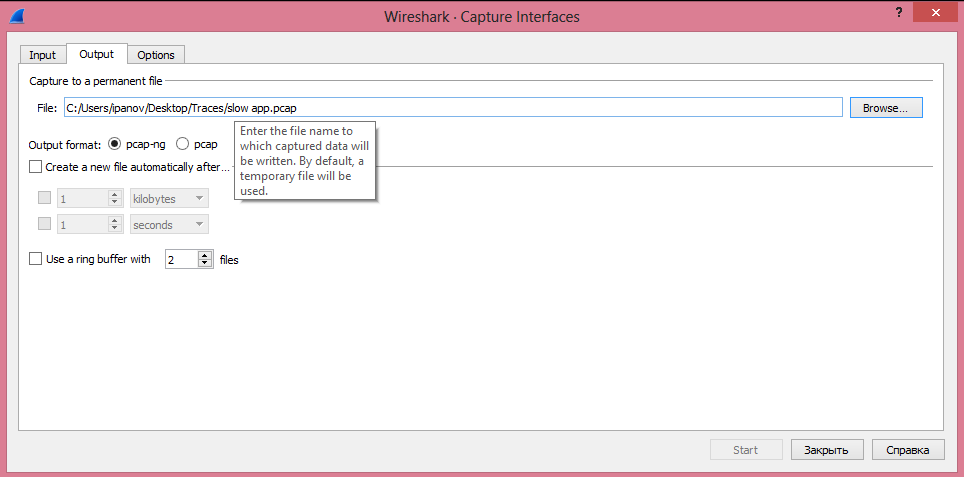Toggle the kilobytes file size checkbox
Viewport: 964px width, 477px height.
click(x=44, y=198)
